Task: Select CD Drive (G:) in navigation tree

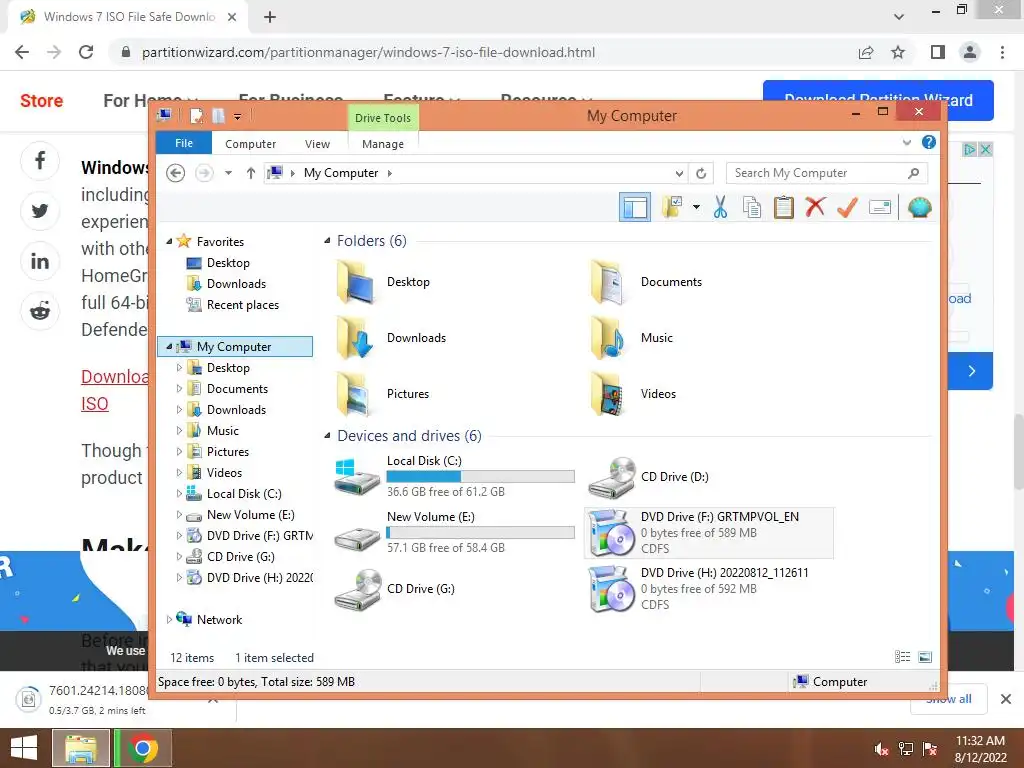Action: (240, 556)
